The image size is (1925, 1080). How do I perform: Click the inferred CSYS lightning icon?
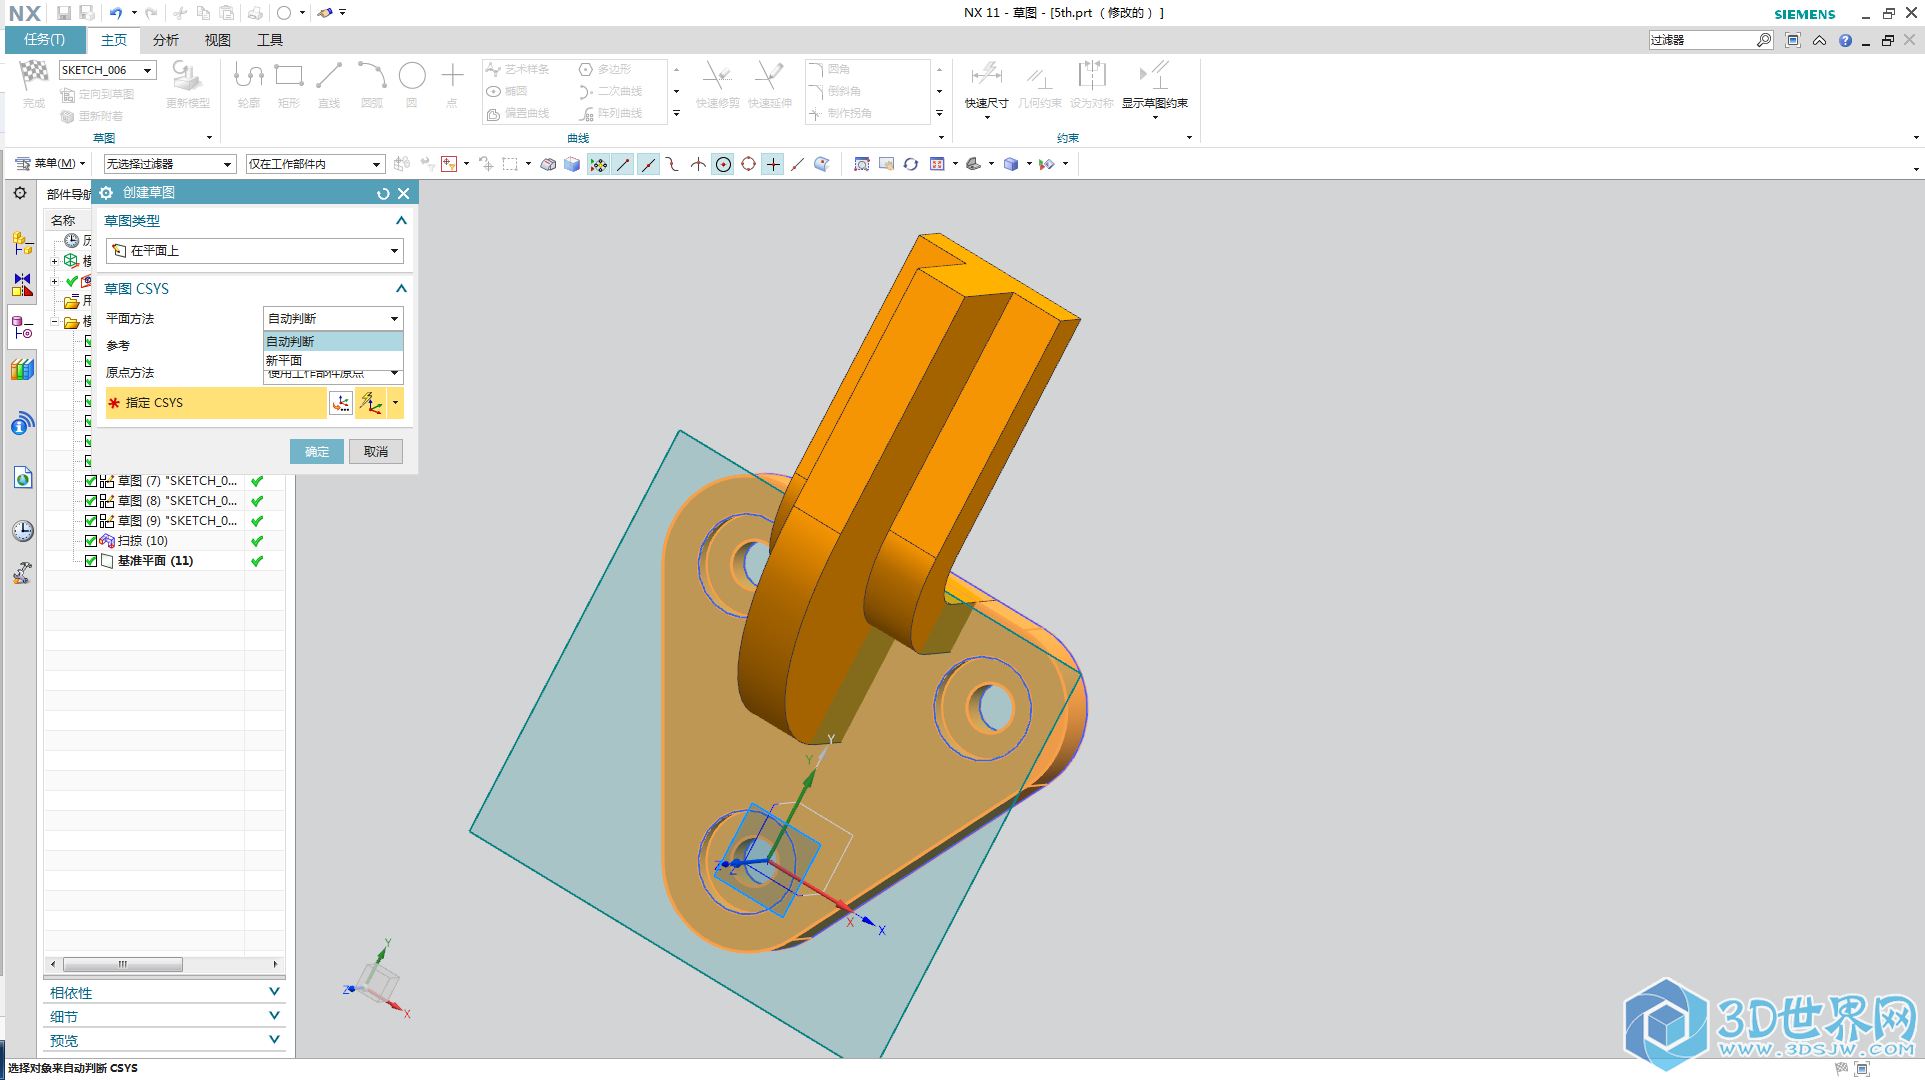371,403
